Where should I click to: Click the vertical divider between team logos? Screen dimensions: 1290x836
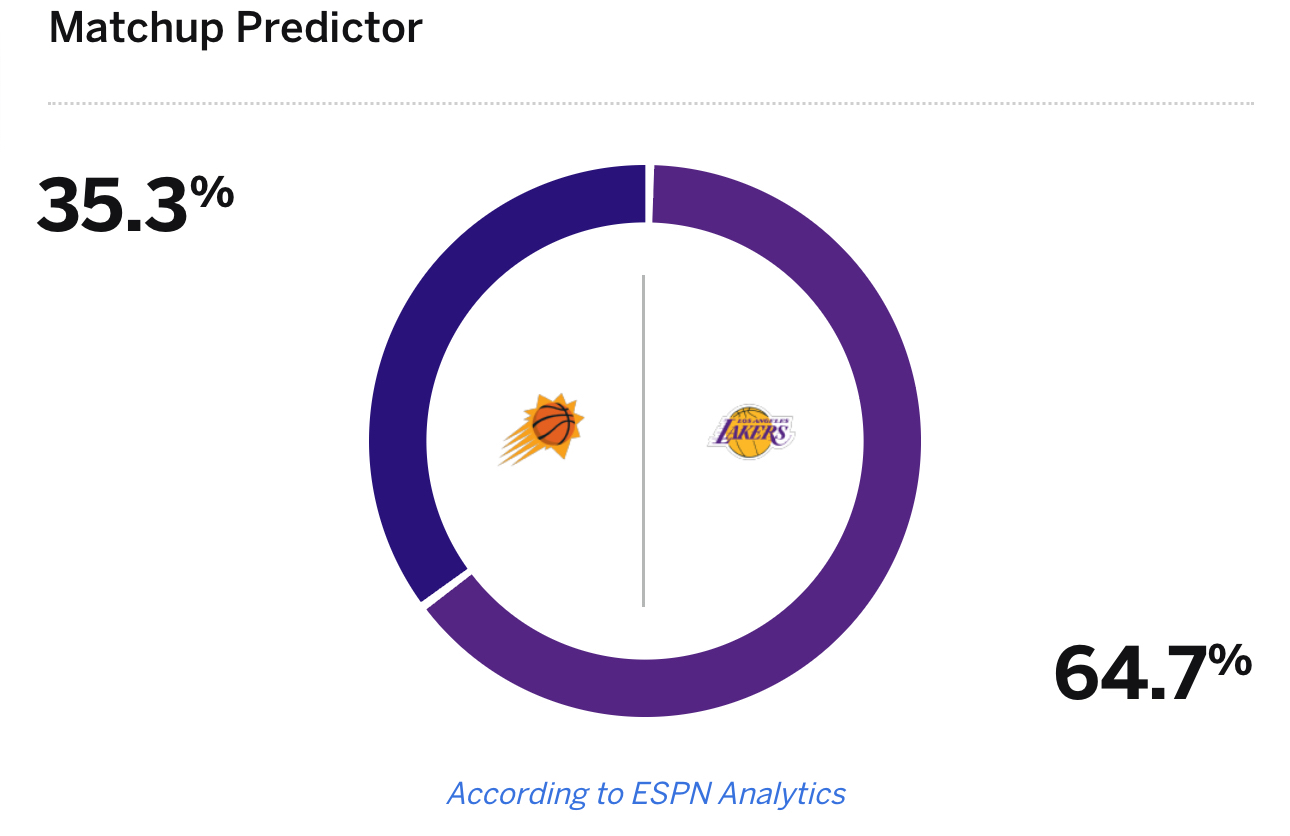point(643,440)
